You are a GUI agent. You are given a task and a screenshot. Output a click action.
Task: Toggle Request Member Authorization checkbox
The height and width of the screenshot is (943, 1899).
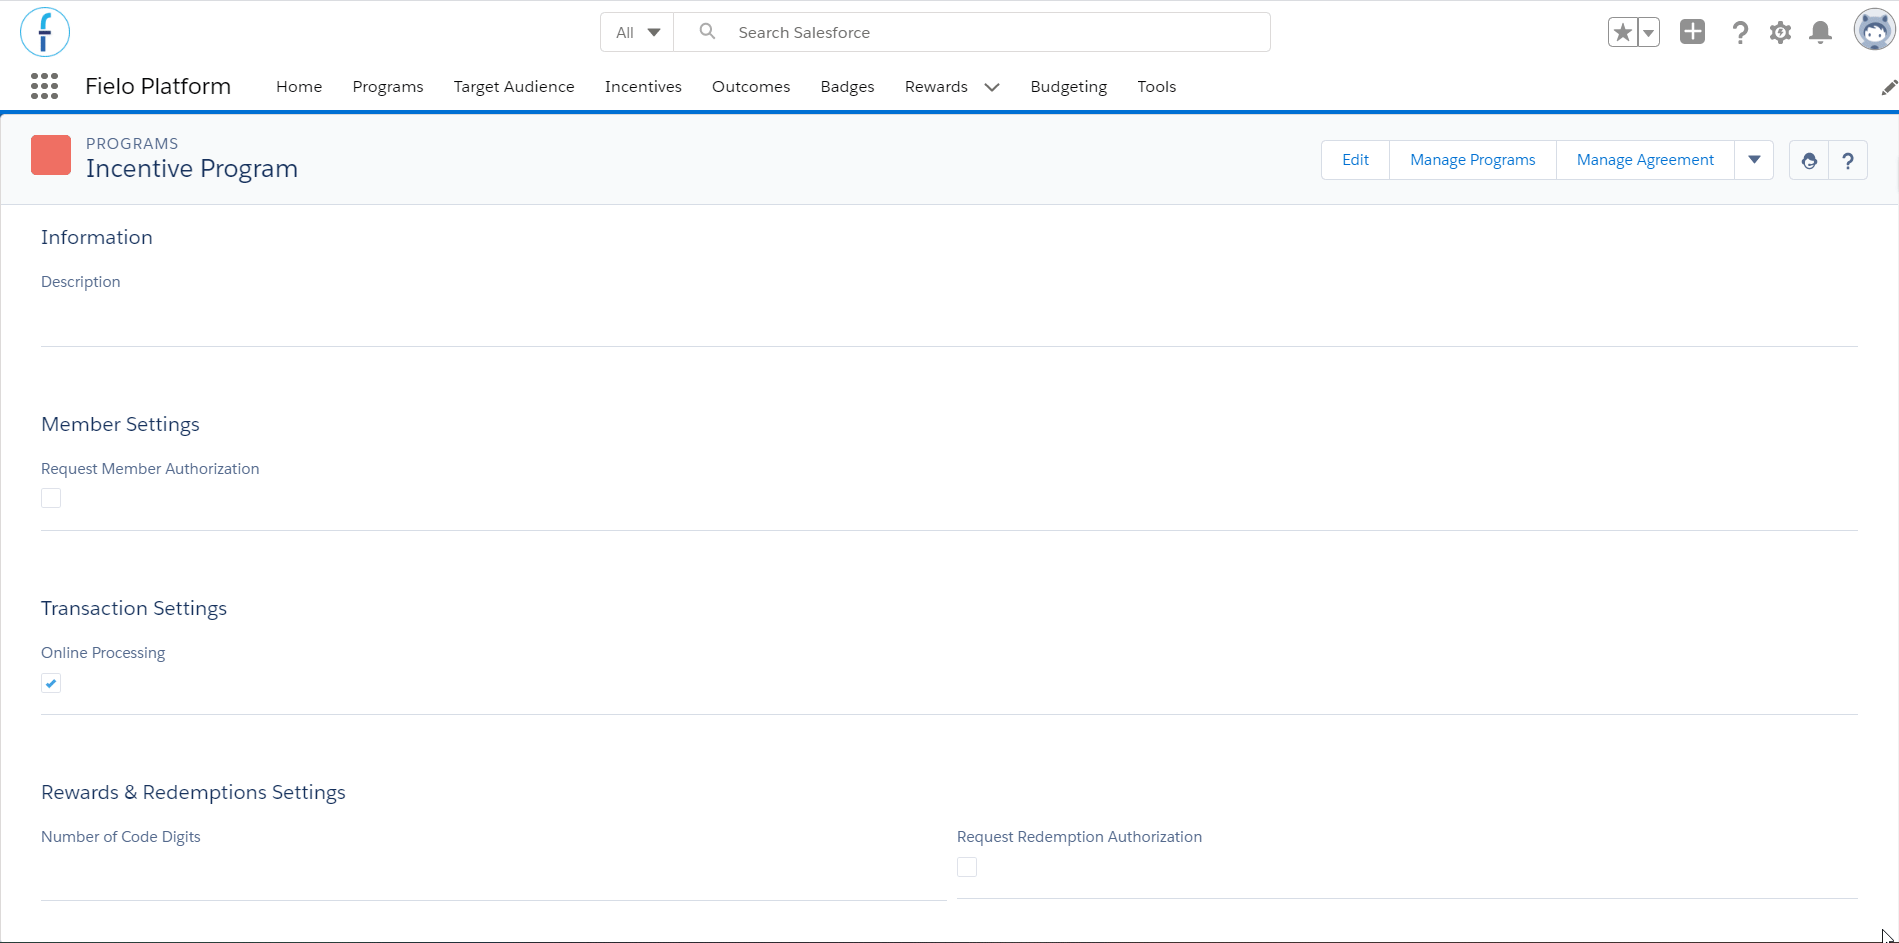[51, 498]
